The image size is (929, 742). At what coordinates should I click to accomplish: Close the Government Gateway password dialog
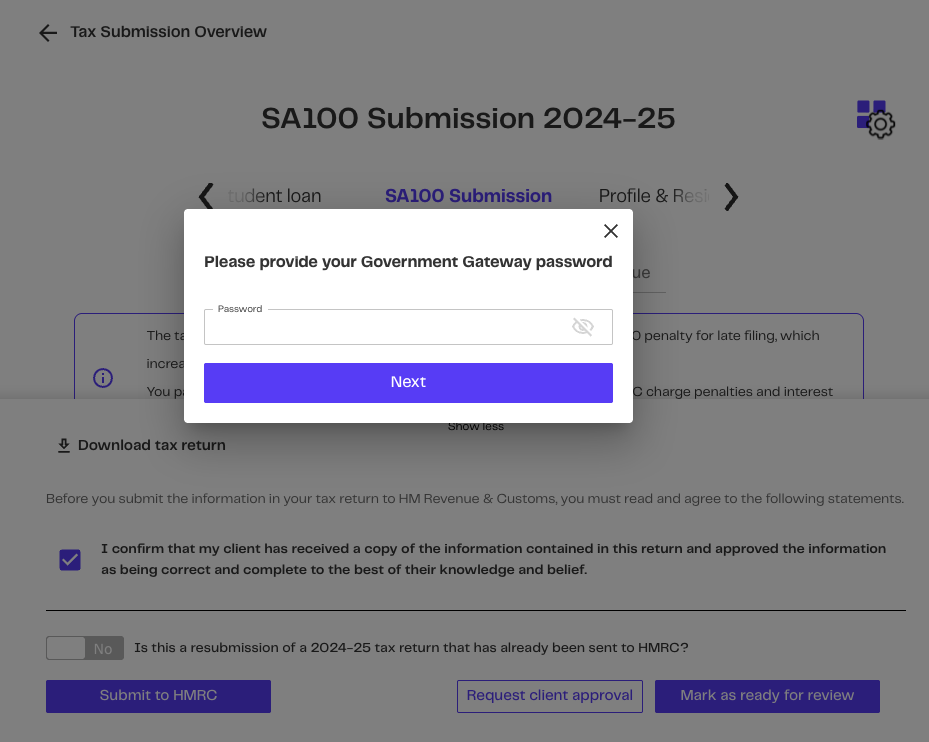[611, 231]
